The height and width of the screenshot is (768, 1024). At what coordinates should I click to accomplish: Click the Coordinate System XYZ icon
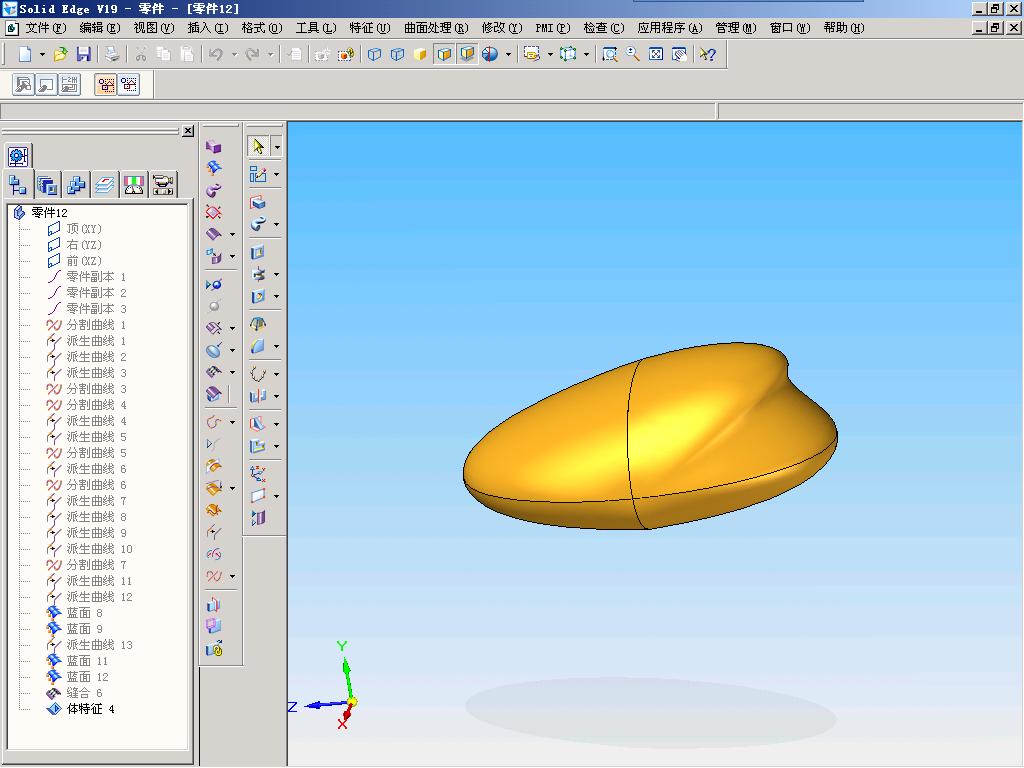click(258, 473)
